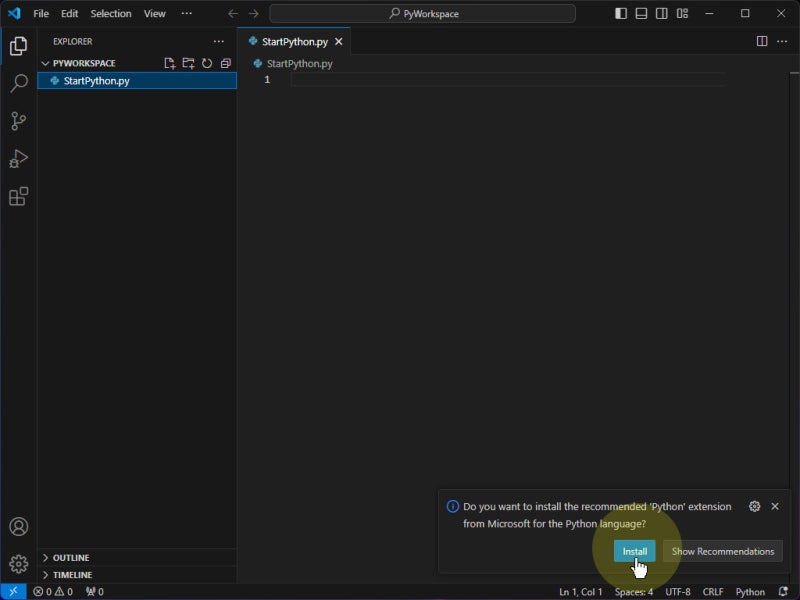Image resolution: width=800 pixels, height=600 pixels.
Task: Expand the OUTLINE section
Action: point(71,558)
